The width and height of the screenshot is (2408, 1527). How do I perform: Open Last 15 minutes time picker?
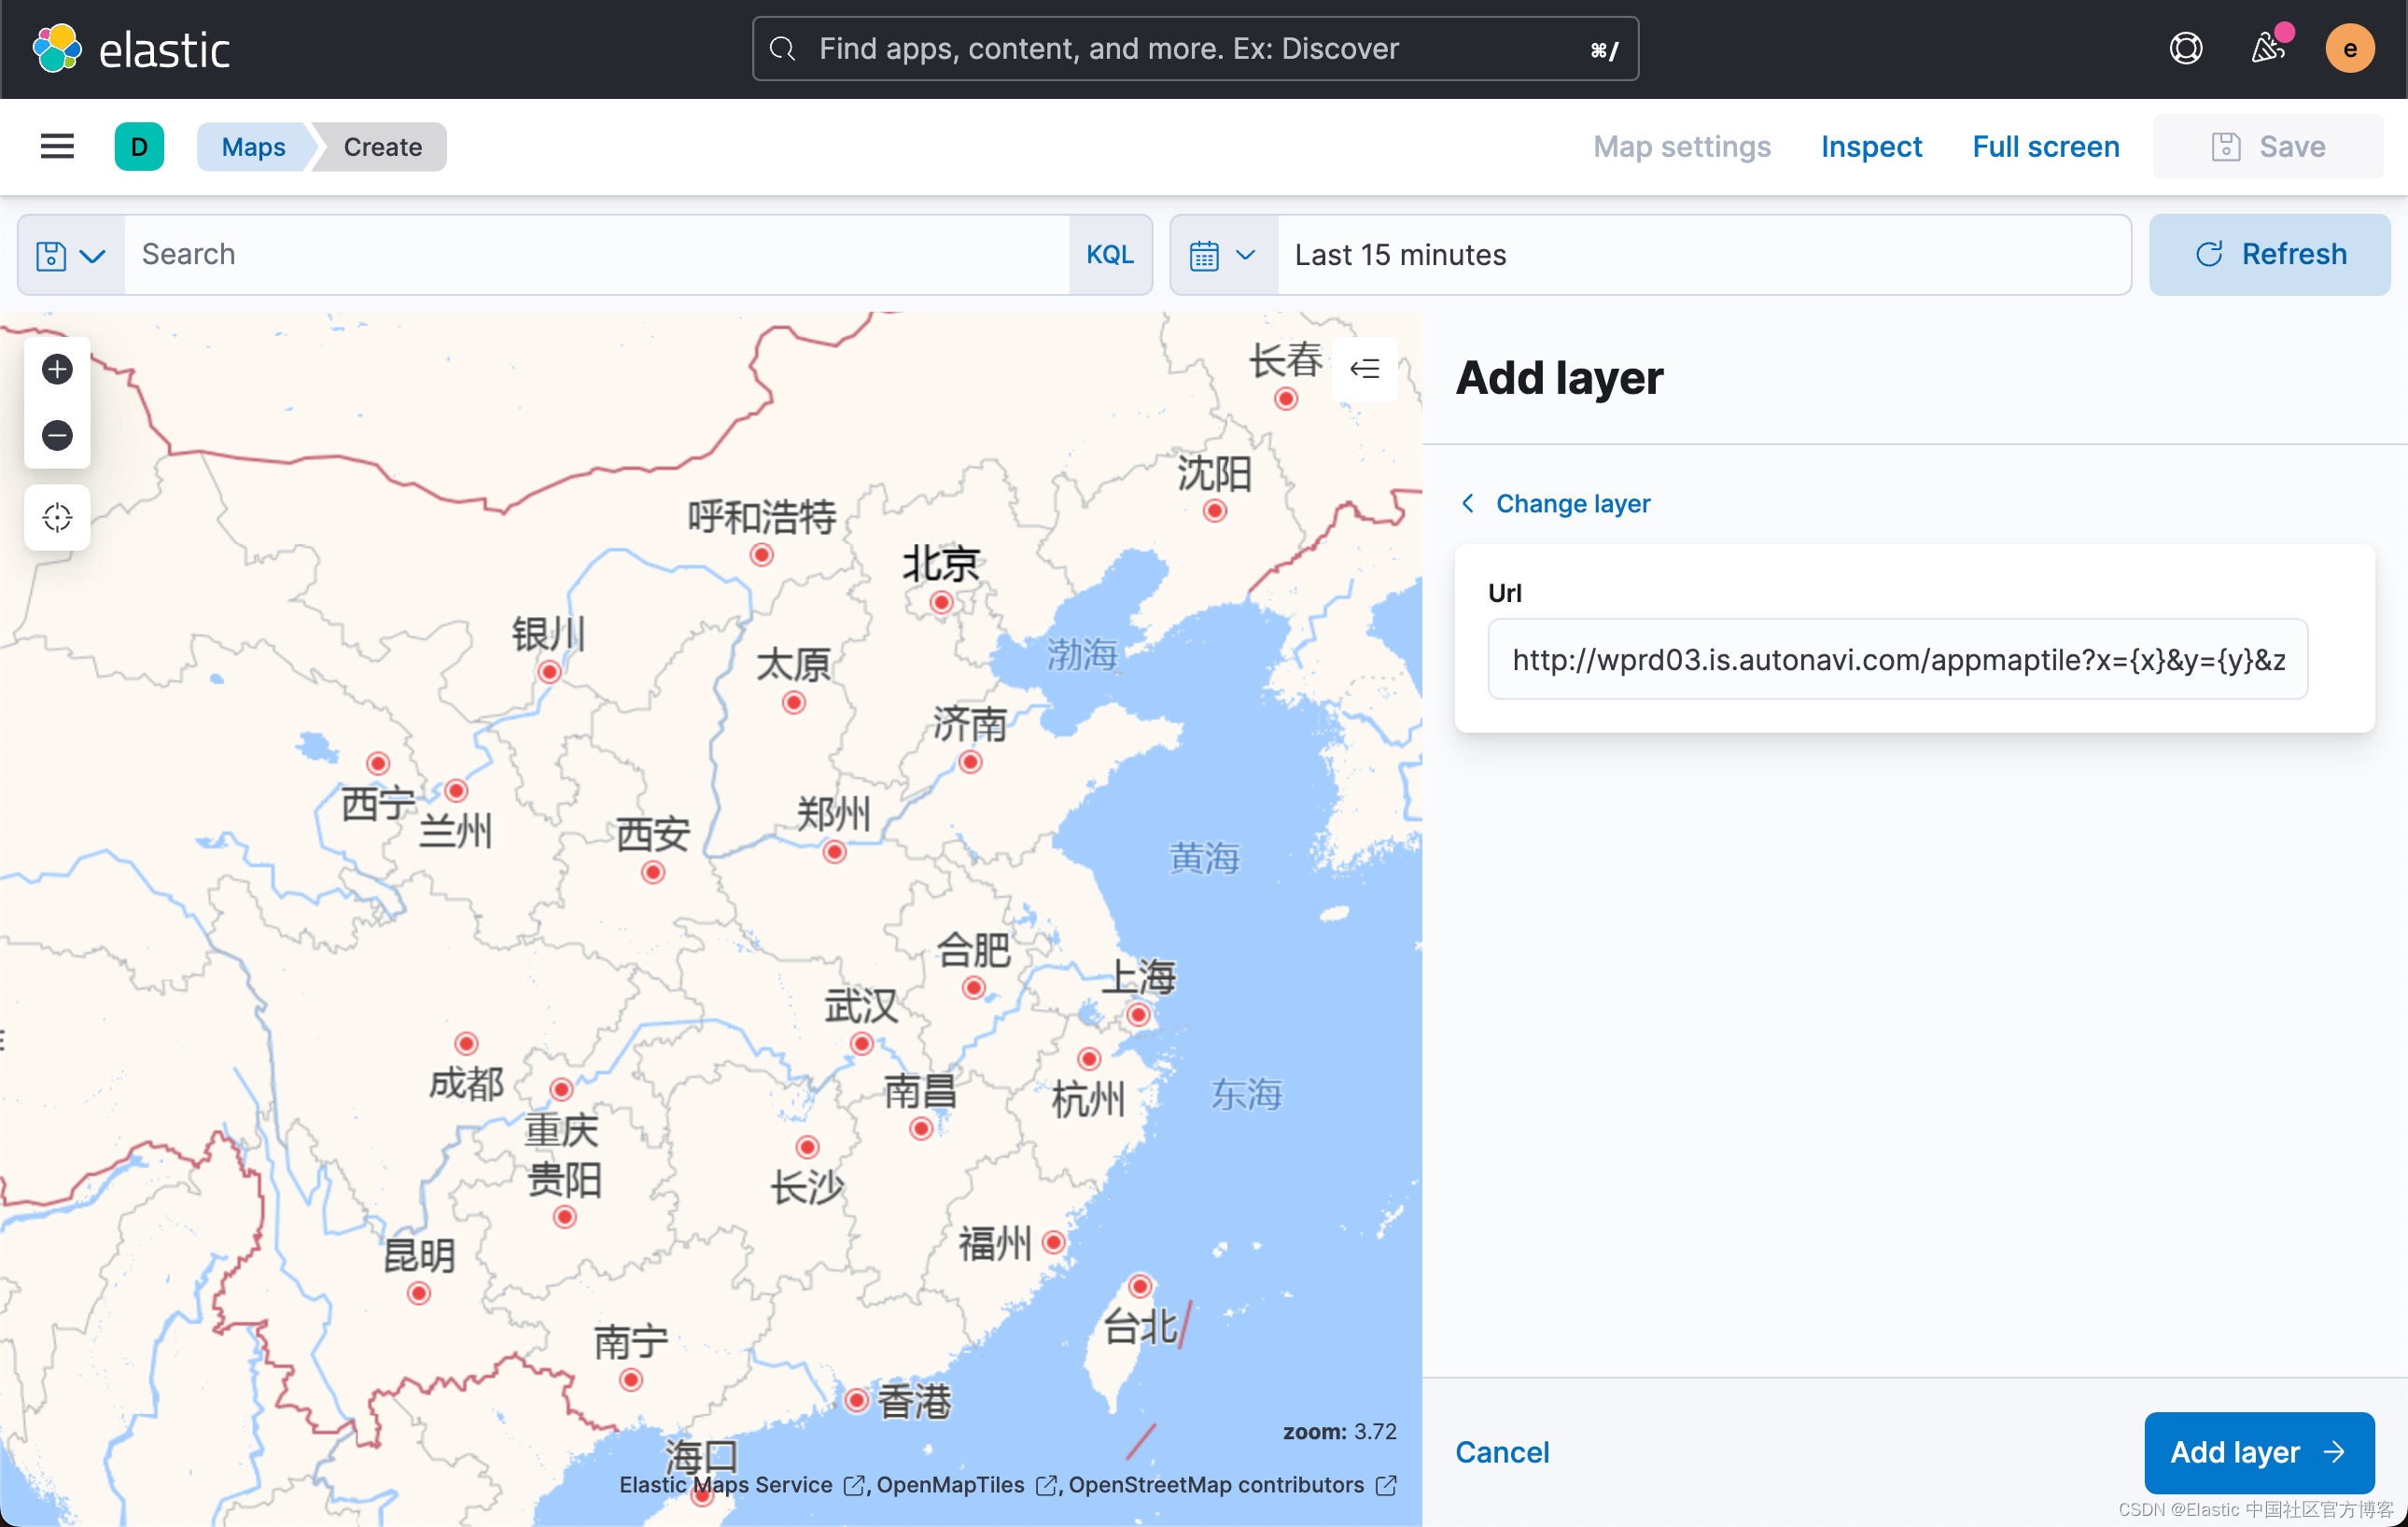click(x=1700, y=255)
